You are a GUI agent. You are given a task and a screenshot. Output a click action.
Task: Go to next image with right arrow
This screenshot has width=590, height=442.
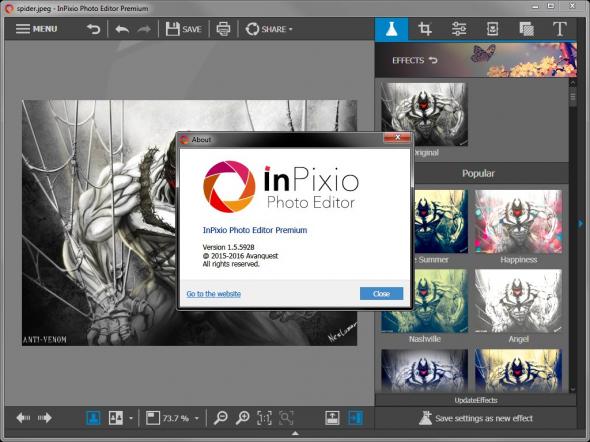click(44, 418)
